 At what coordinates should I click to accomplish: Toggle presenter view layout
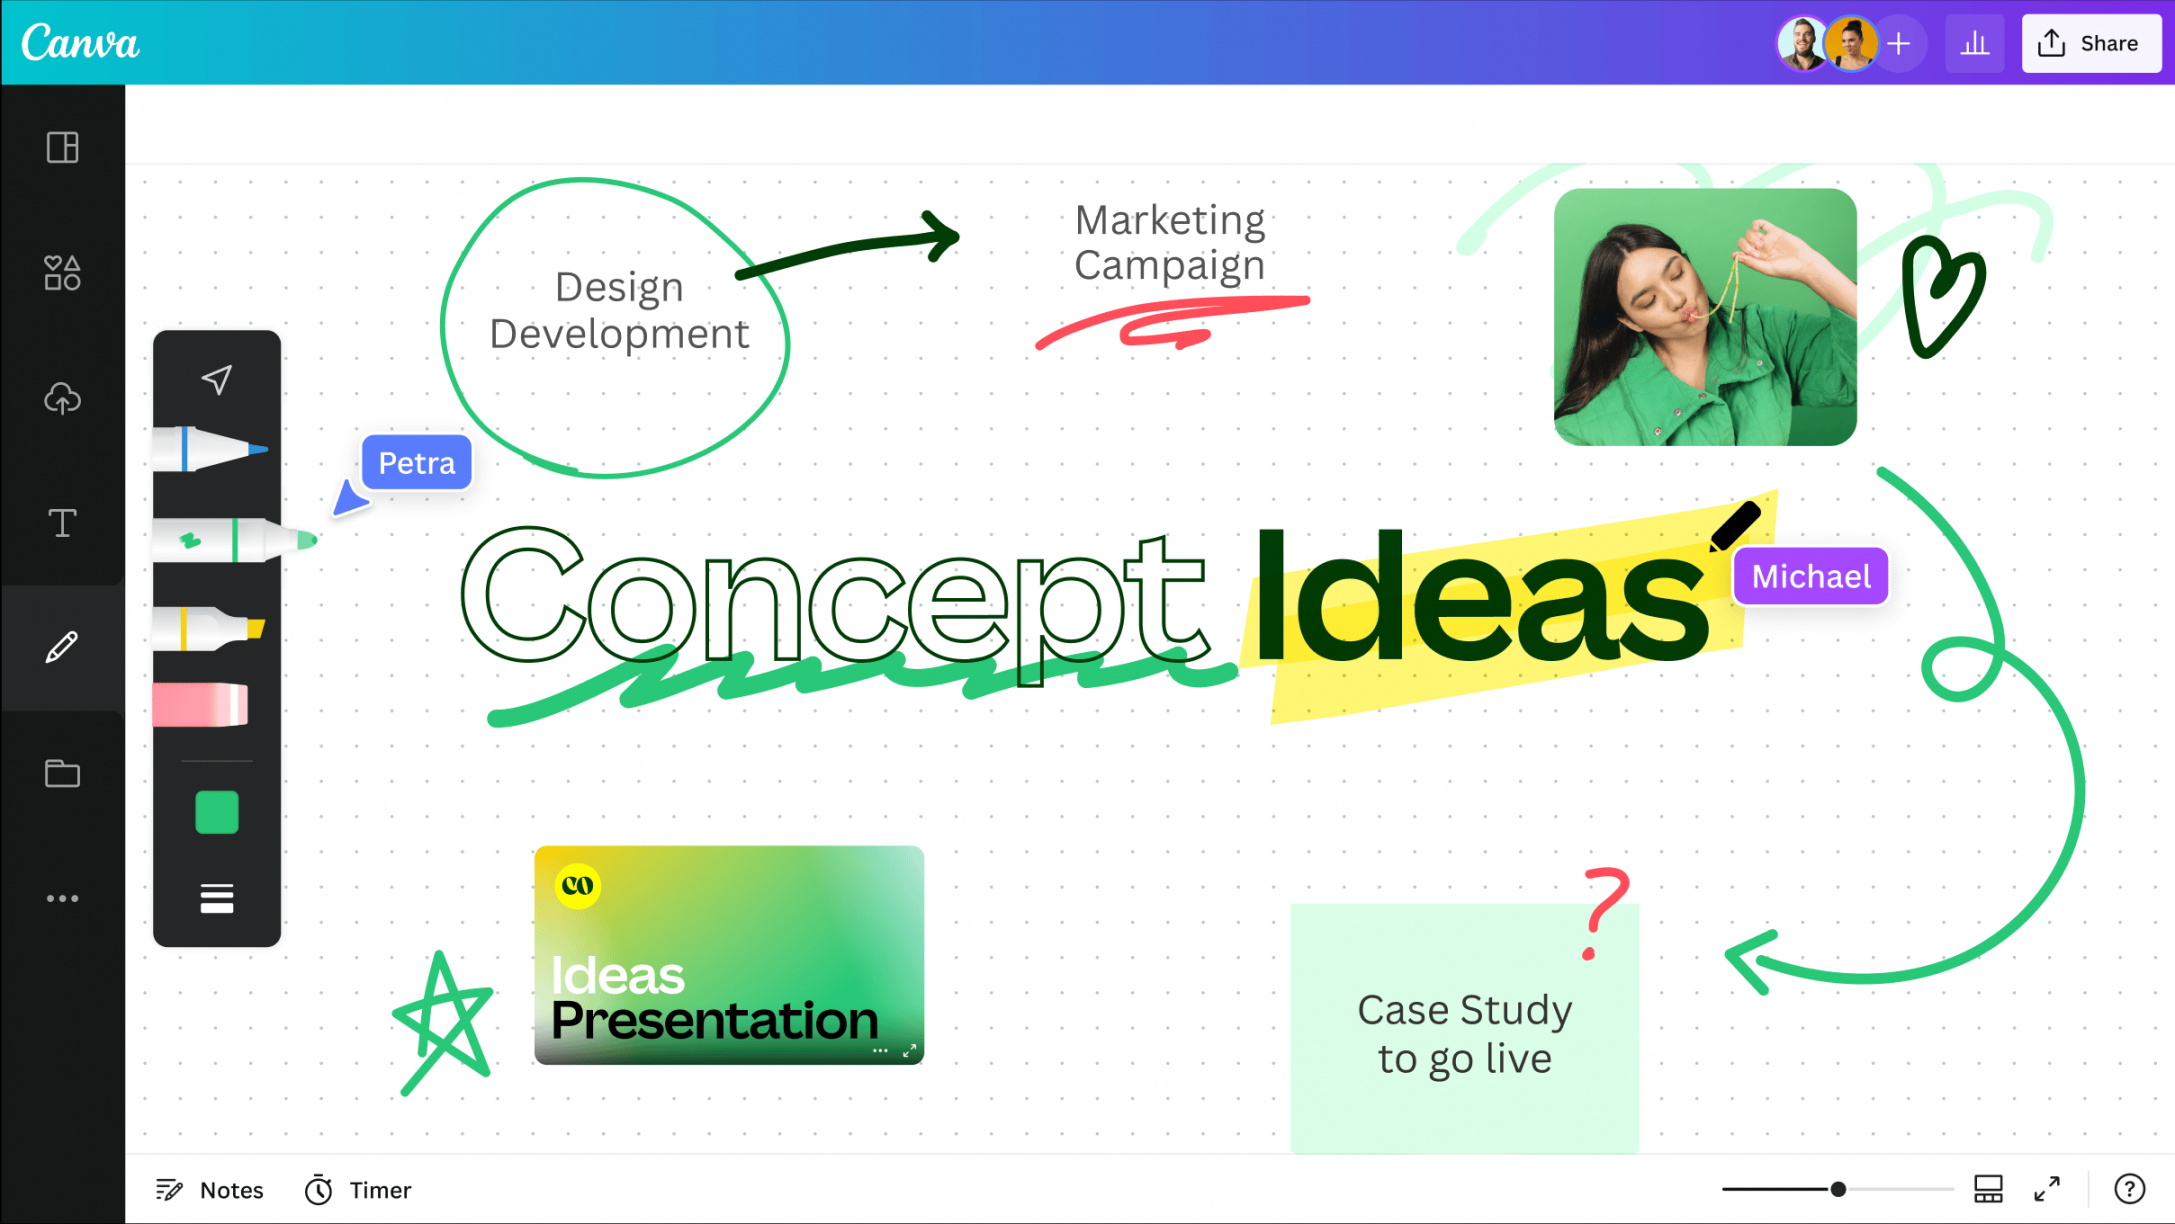[1987, 1190]
